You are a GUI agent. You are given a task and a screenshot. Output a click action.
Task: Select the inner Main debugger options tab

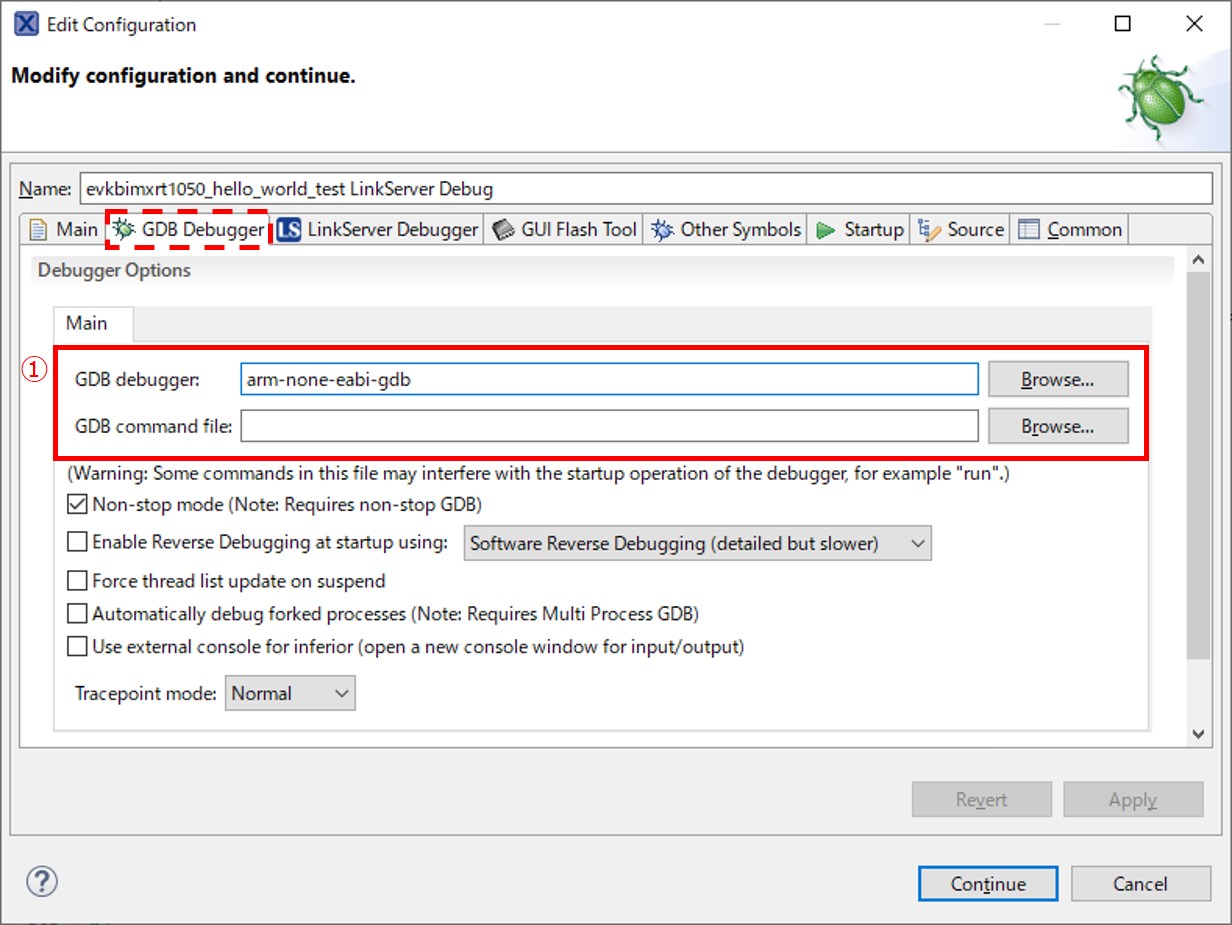click(86, 324)
